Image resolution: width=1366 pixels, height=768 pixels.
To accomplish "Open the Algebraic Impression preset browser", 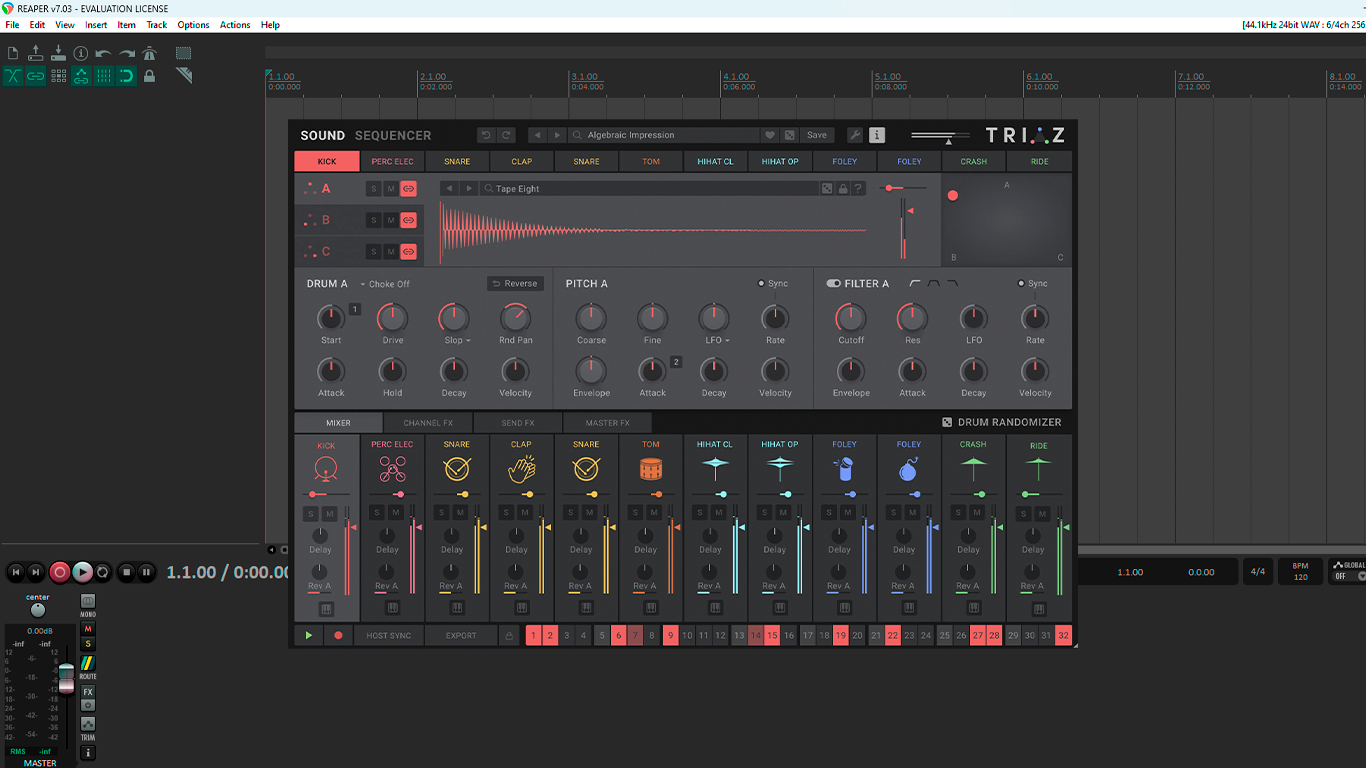I will pos(665,135).
